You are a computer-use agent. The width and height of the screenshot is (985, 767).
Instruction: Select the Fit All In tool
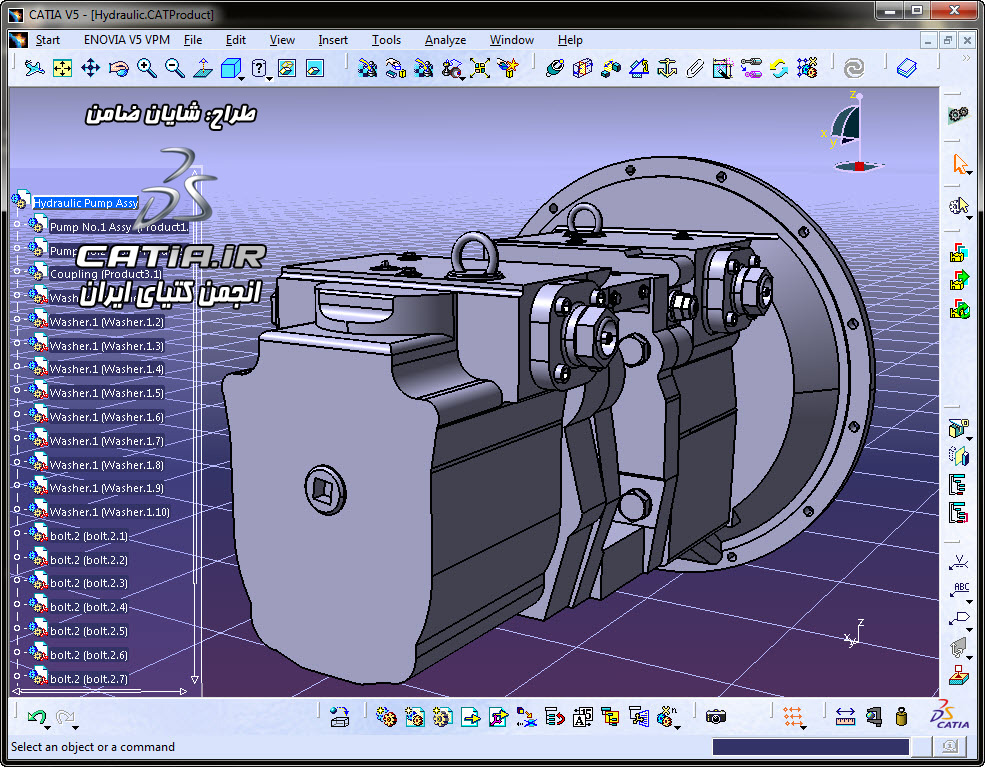point(62,67)
